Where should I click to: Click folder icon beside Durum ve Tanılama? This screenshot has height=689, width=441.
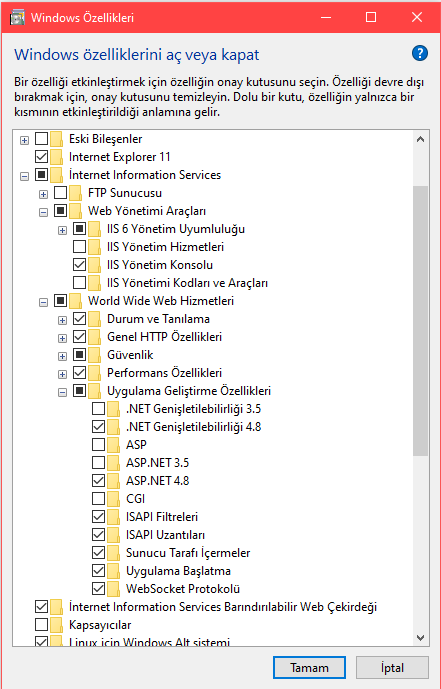click(x=94, y=319)
